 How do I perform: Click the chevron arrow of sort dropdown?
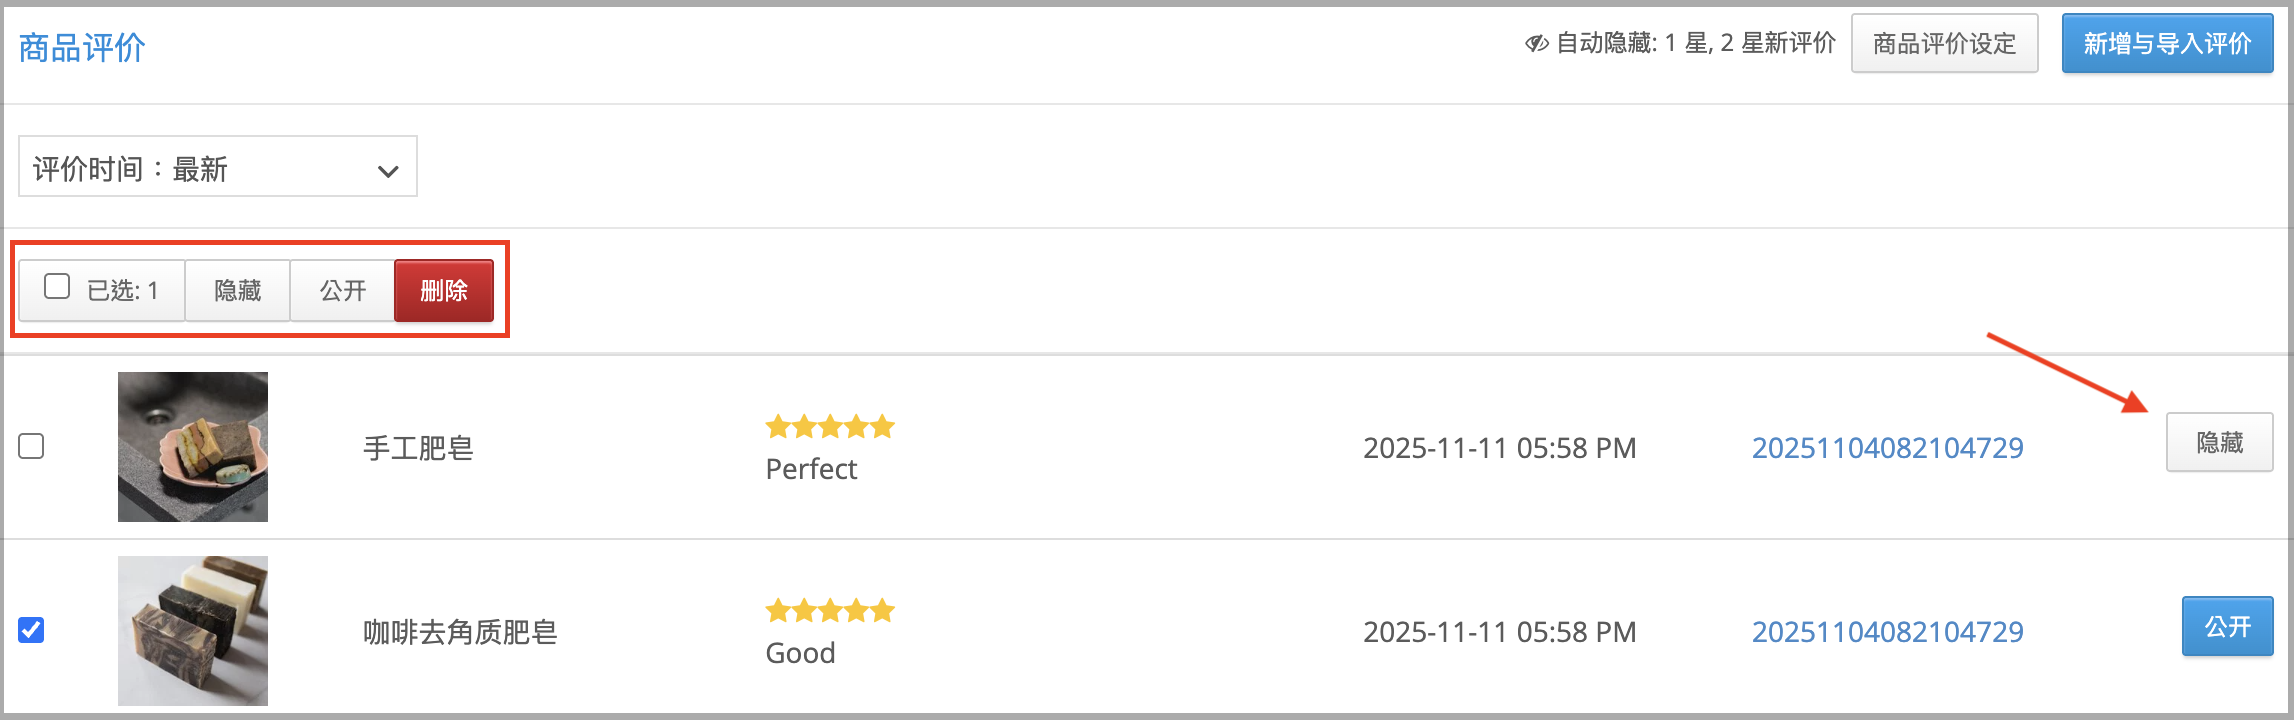click(x=388, y=171)
